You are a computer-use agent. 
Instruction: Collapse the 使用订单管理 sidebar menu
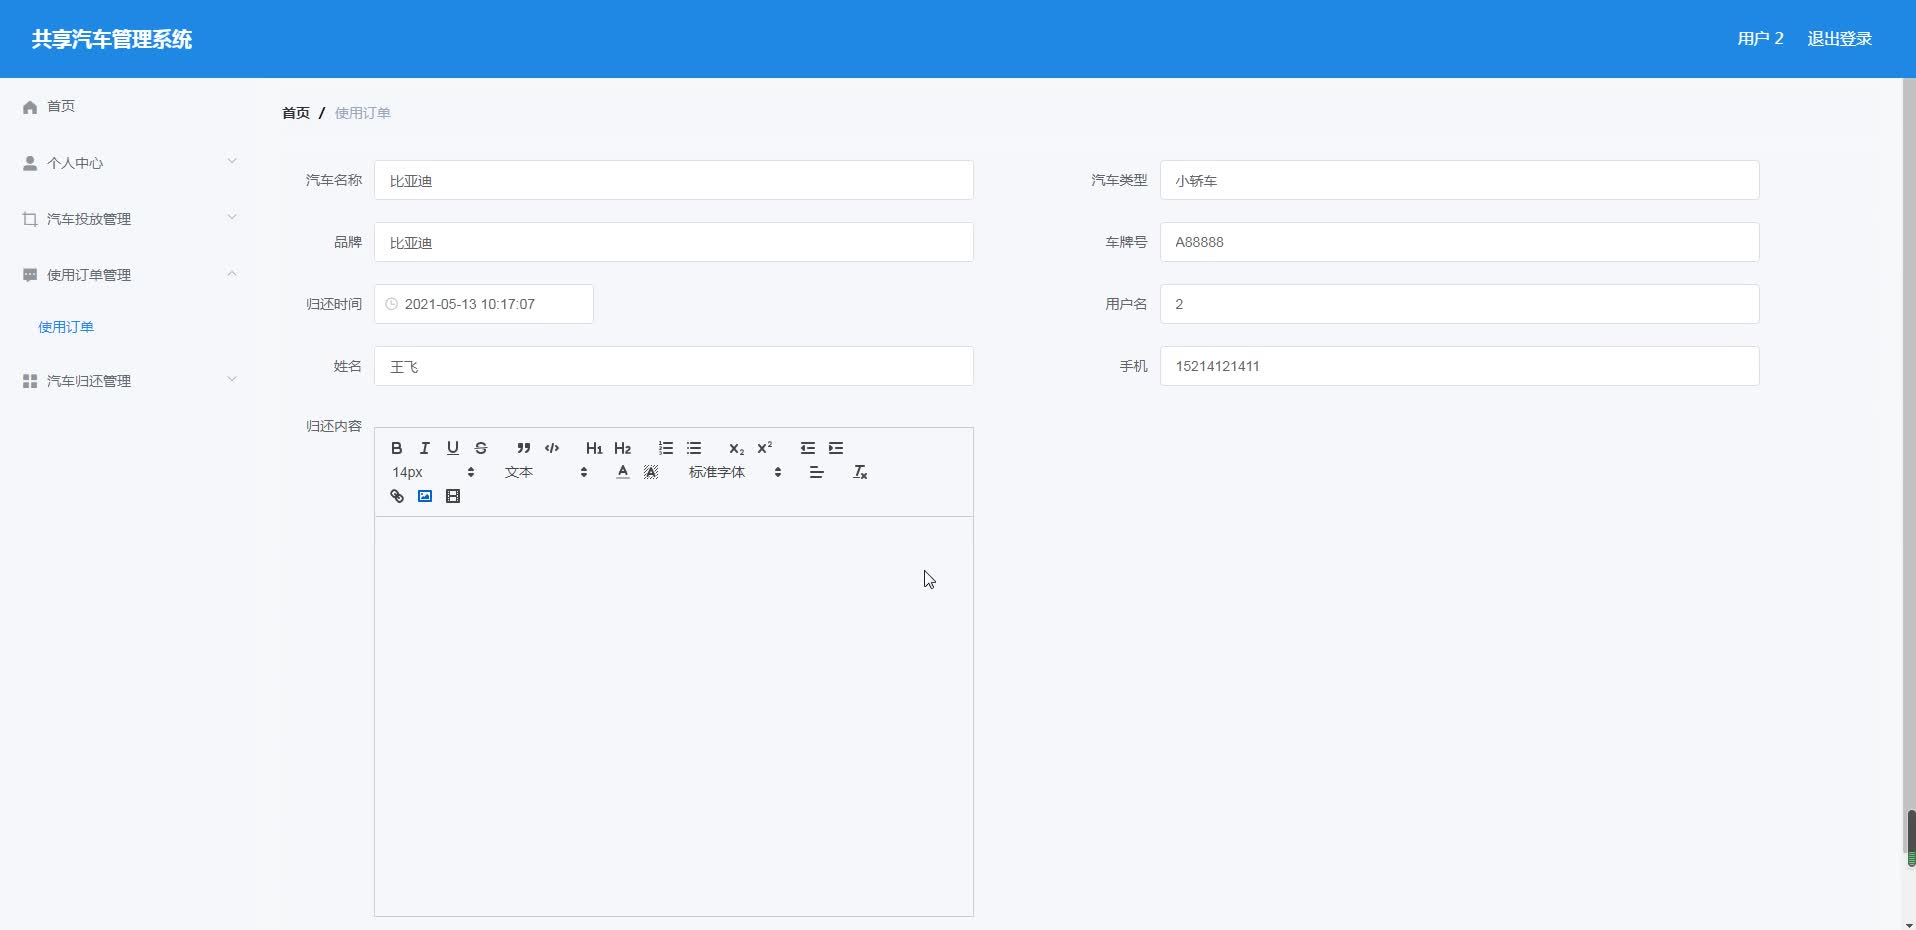pos(130,275)
